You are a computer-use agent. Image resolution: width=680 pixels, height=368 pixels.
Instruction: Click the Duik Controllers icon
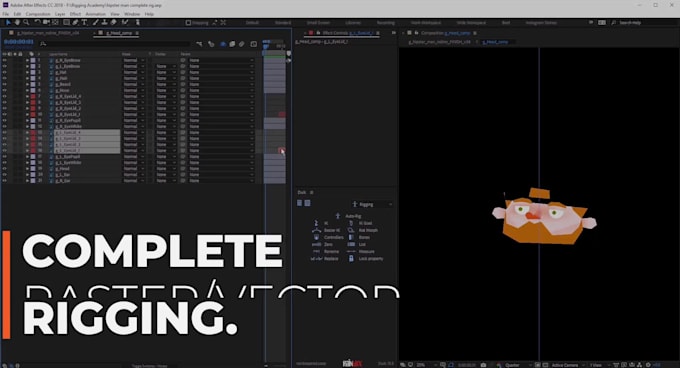[x=316, y=237]
